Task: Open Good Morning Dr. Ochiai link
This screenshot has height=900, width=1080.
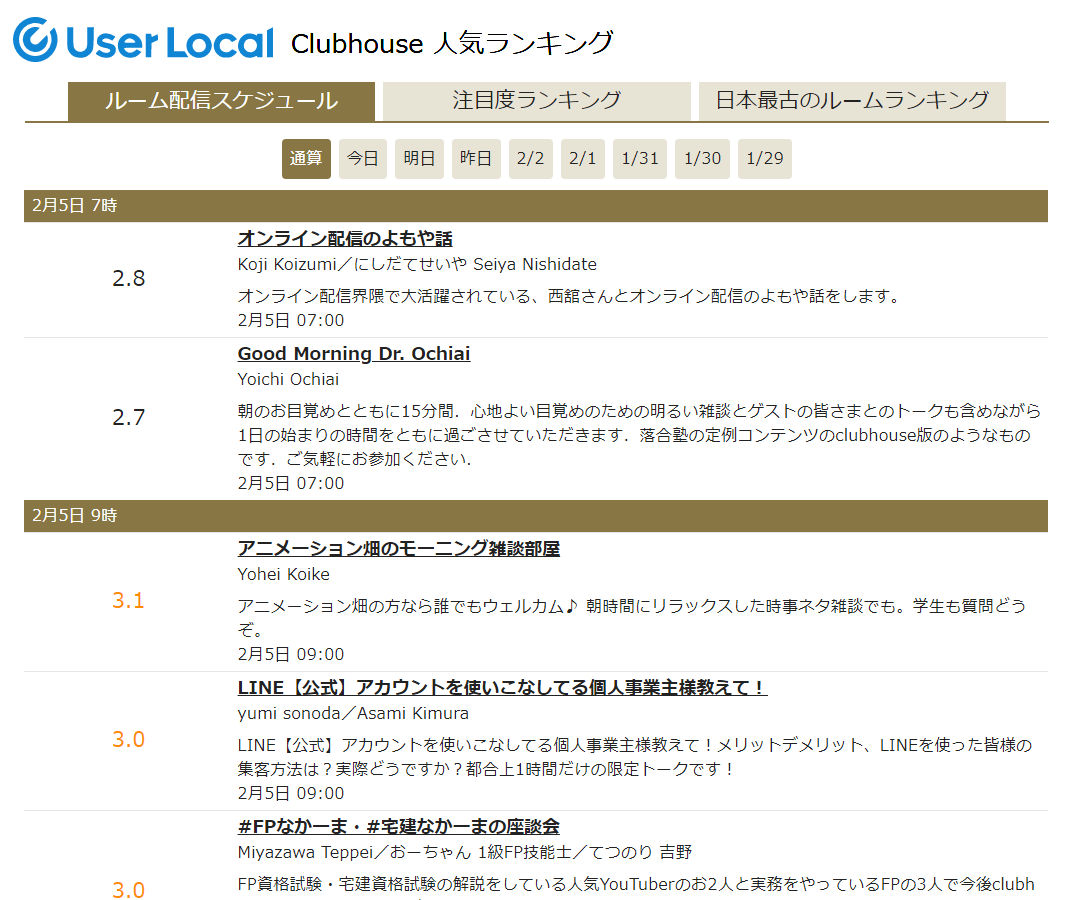Action: point(354,354)
